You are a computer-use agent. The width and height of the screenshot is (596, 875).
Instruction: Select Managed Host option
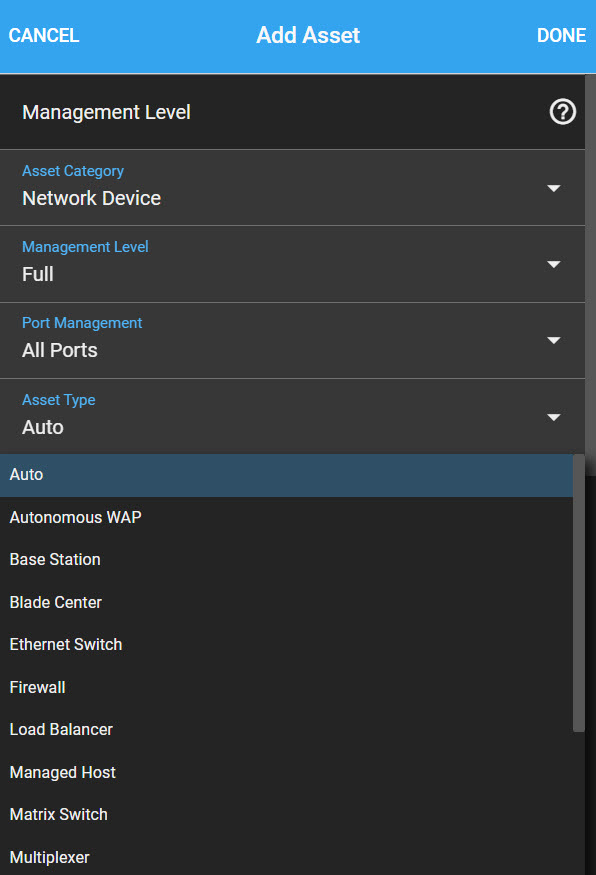click(286, 772)
